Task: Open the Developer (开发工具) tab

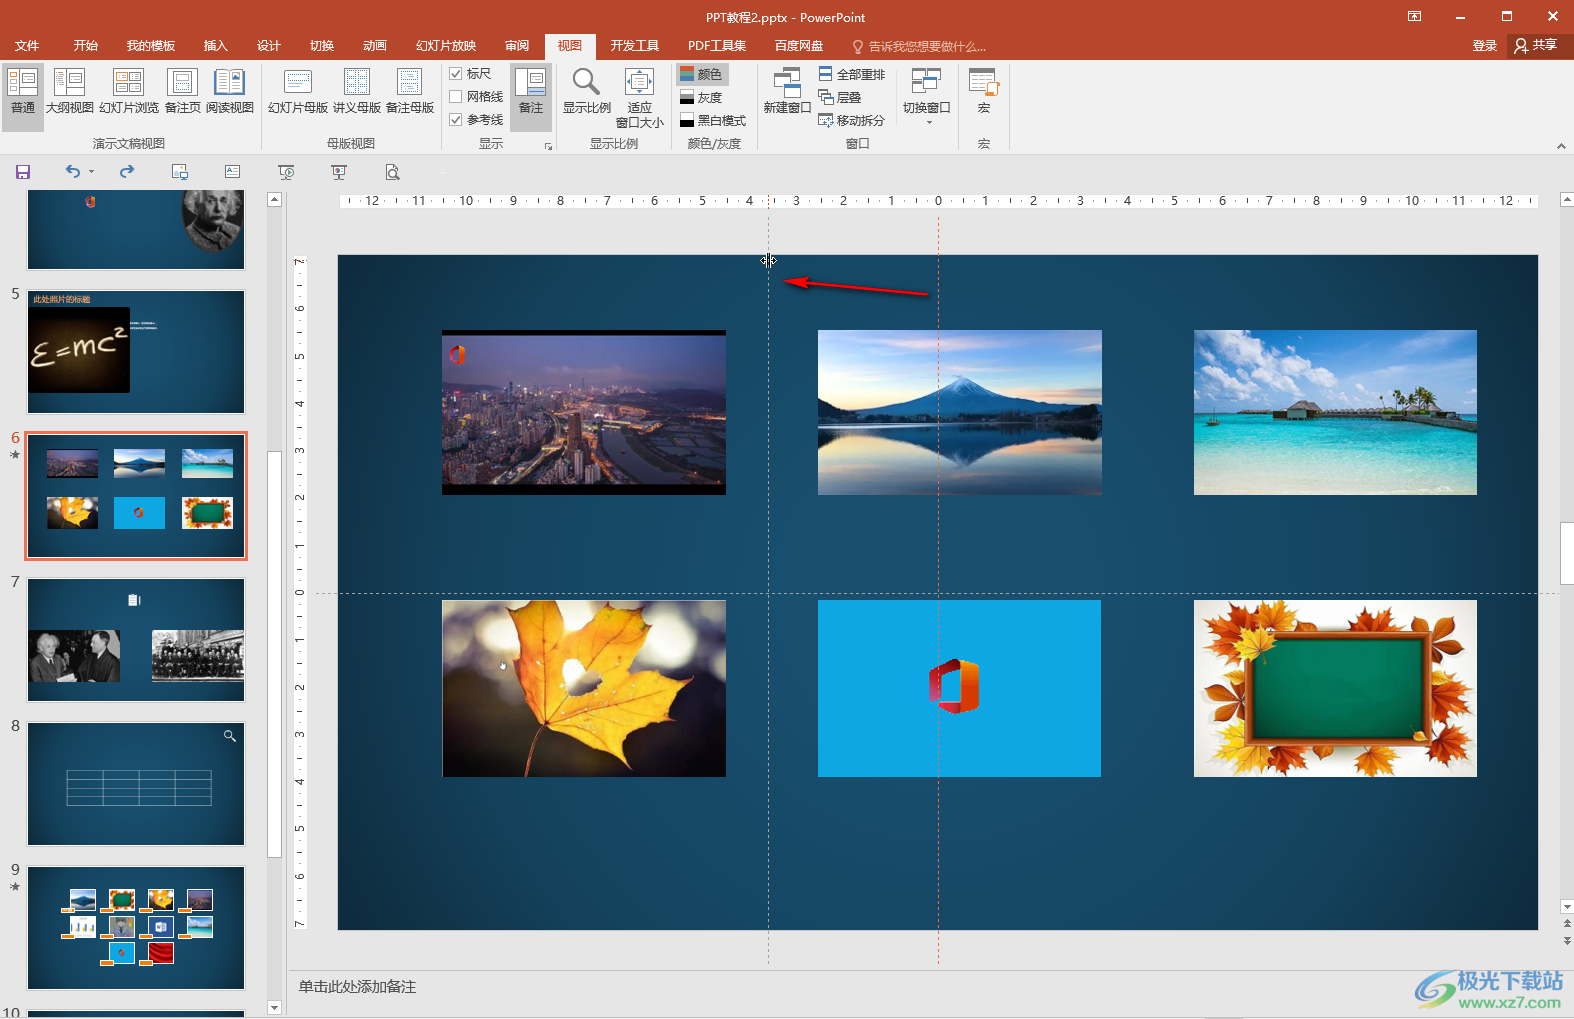Action: point(634,46)
